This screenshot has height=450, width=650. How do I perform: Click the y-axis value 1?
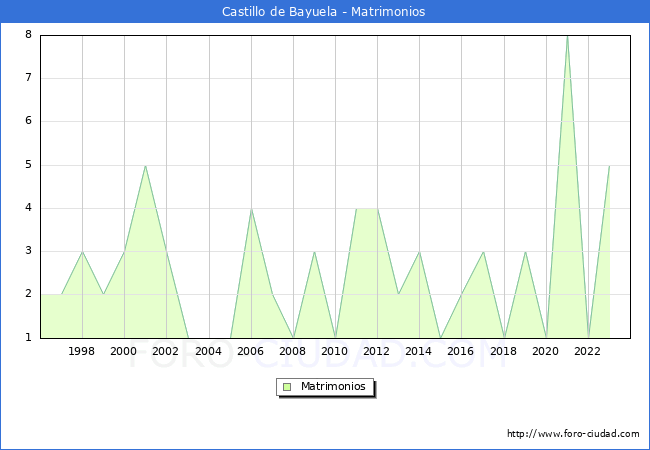click(28, 337)
